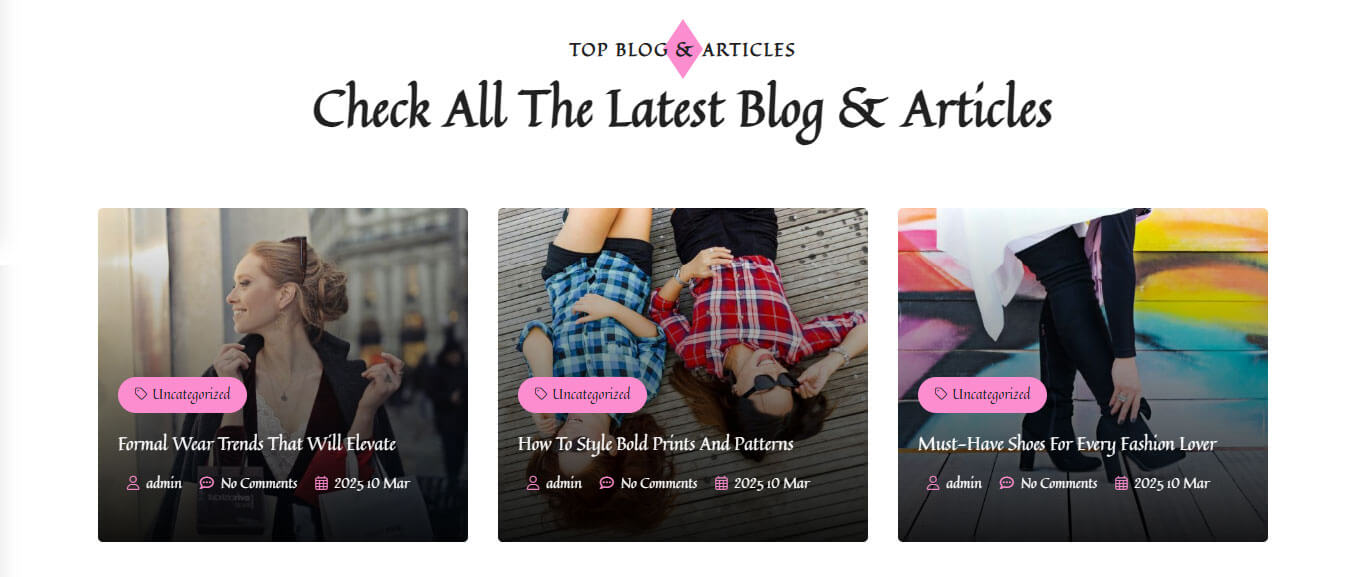This screenshot has height=577, width=1366.
Task: Click comment bubble icon on Bold Prints post
Action: [x=607, y=483]
